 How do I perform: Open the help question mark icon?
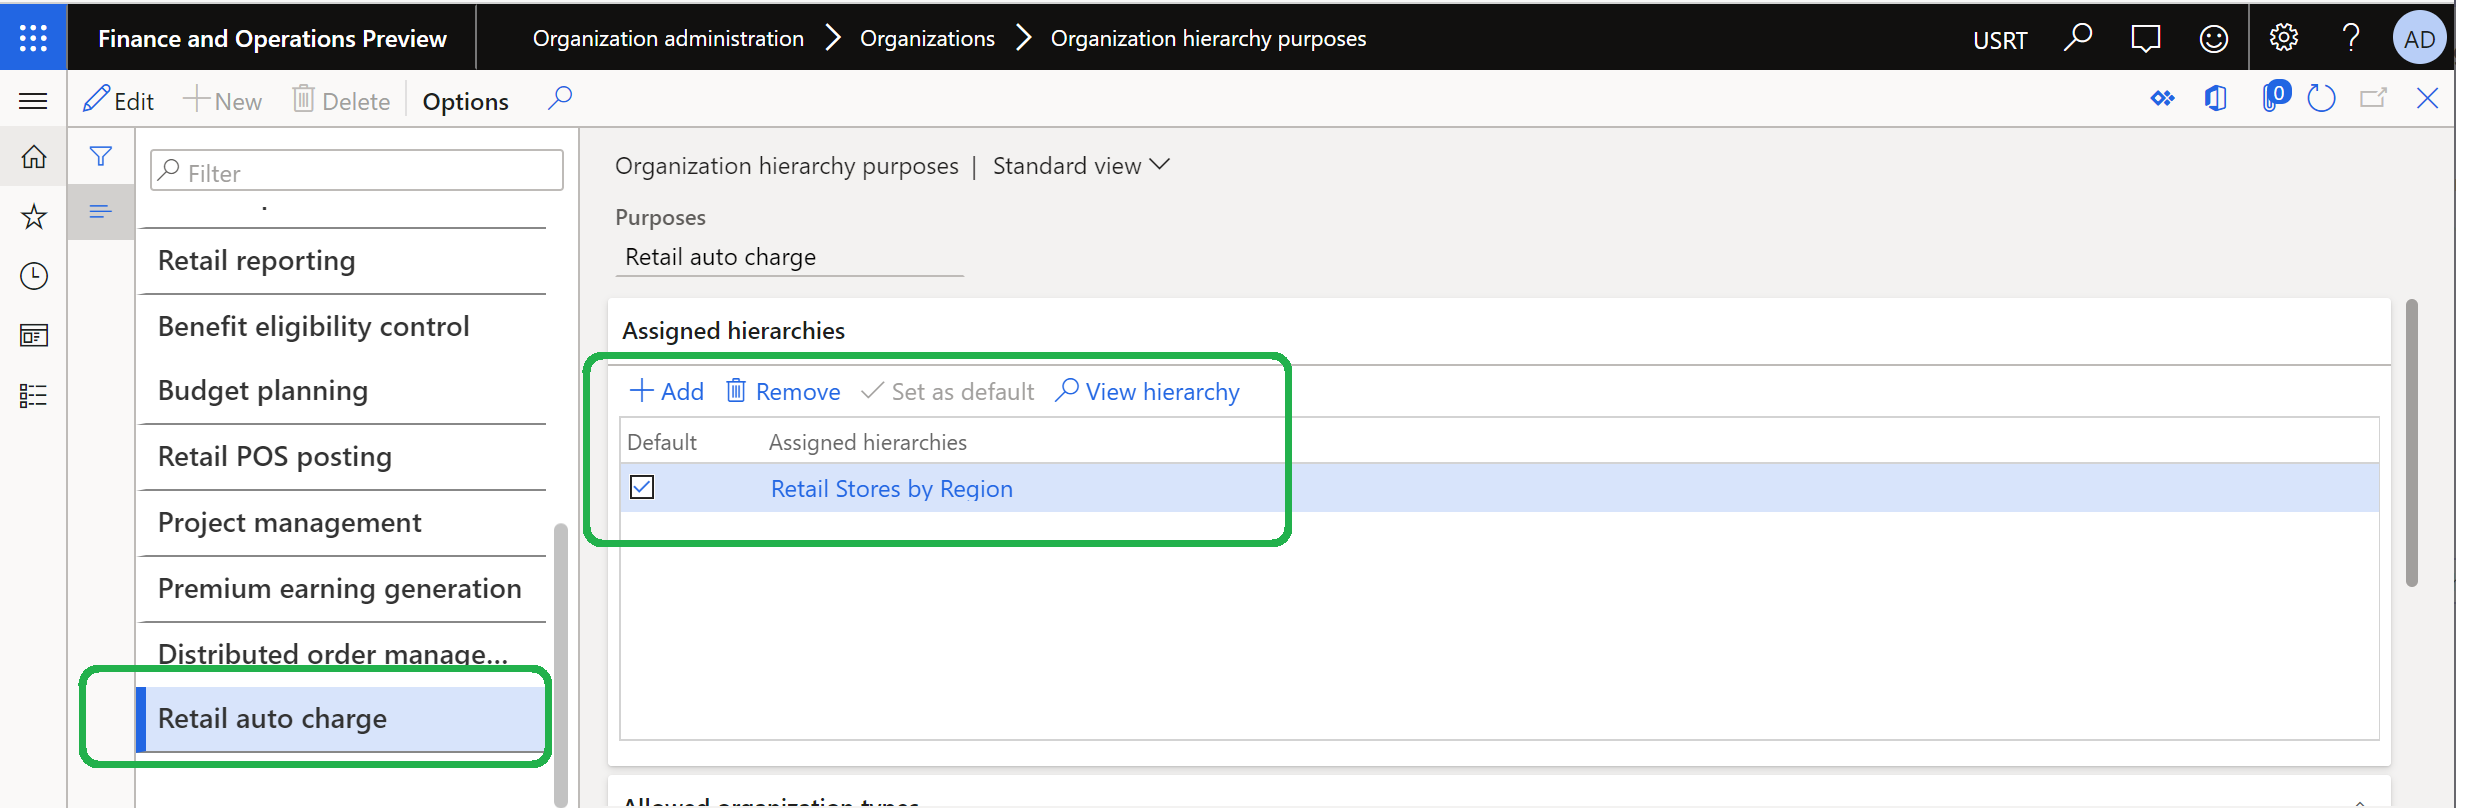click(2351, 38)
